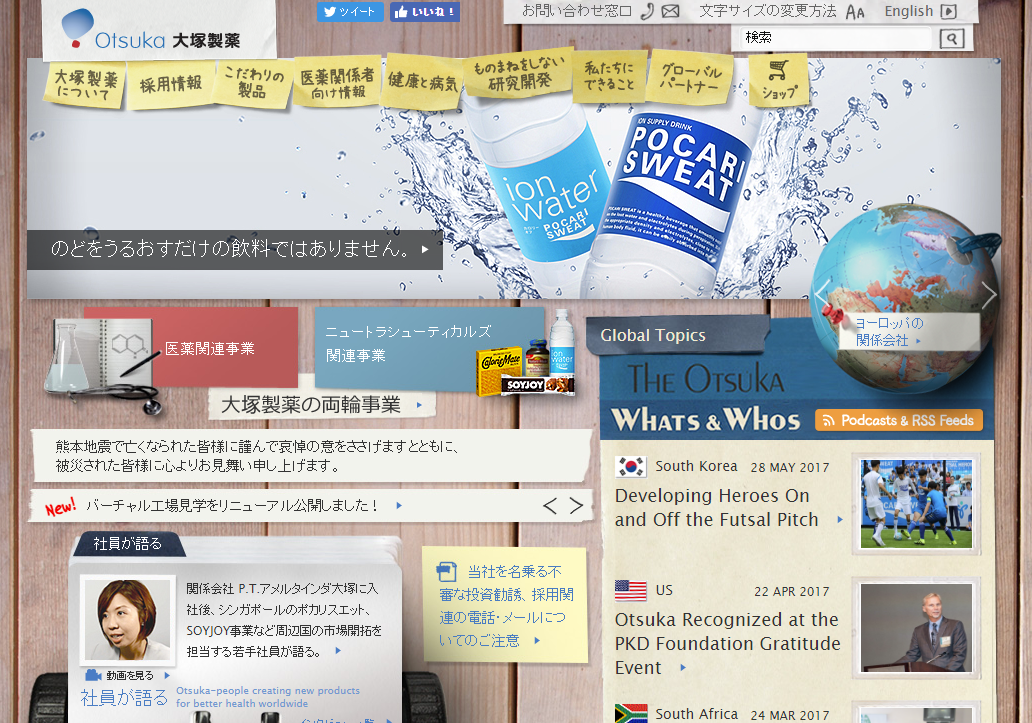Open the 健康と病気 menu item
Screen dimensions: 1032x723
point(423,81)
